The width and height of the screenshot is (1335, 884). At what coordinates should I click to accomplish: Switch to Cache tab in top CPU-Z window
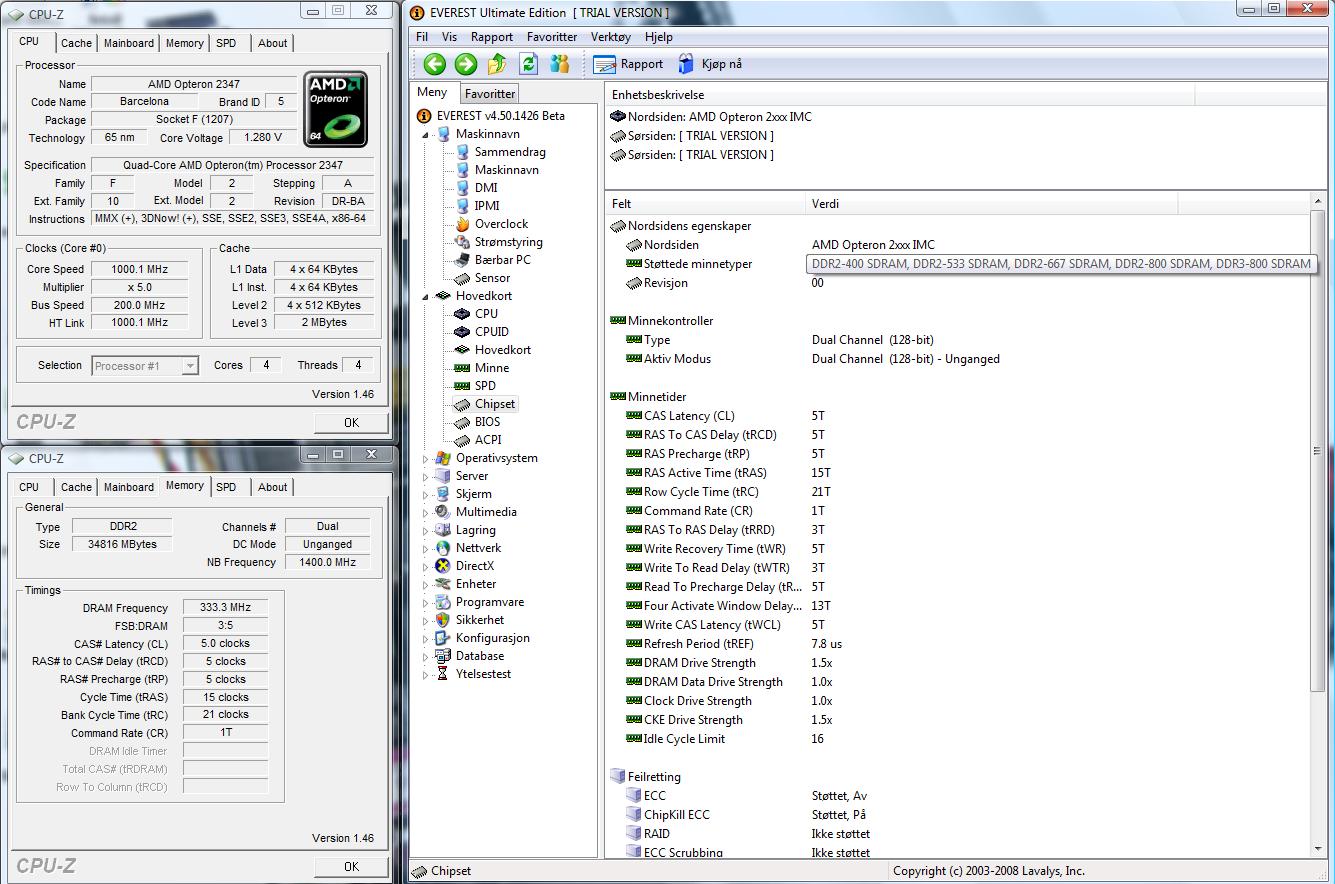[x=76, y=43]
